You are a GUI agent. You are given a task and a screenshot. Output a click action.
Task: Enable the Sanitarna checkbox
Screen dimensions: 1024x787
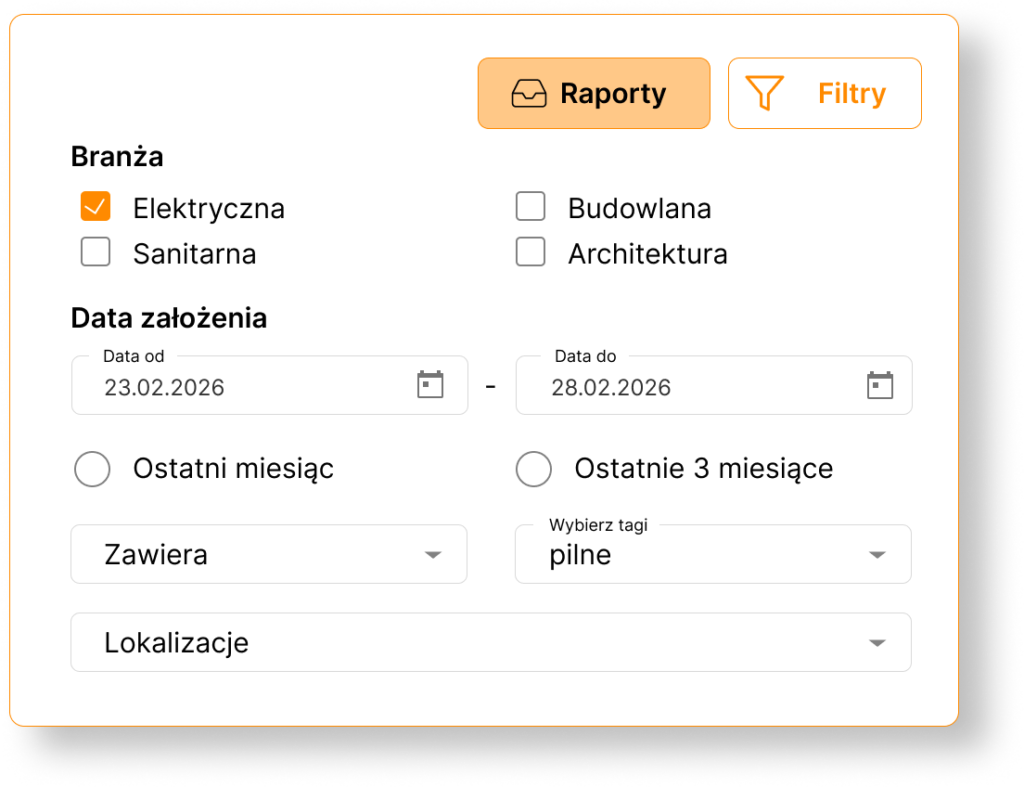95,252
